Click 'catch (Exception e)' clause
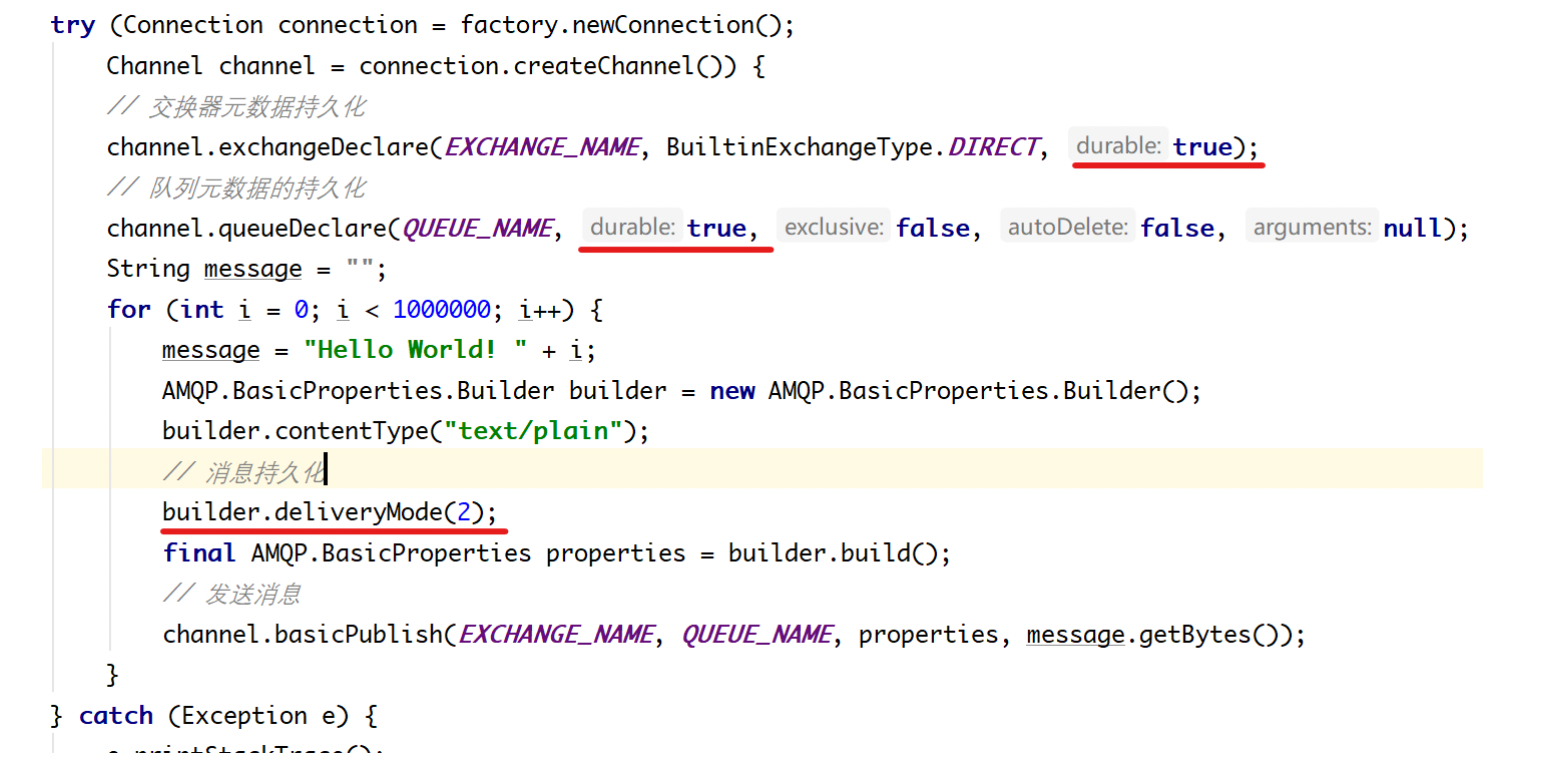The height and width of the screenshot is (764, 1554). pos(216,716)
